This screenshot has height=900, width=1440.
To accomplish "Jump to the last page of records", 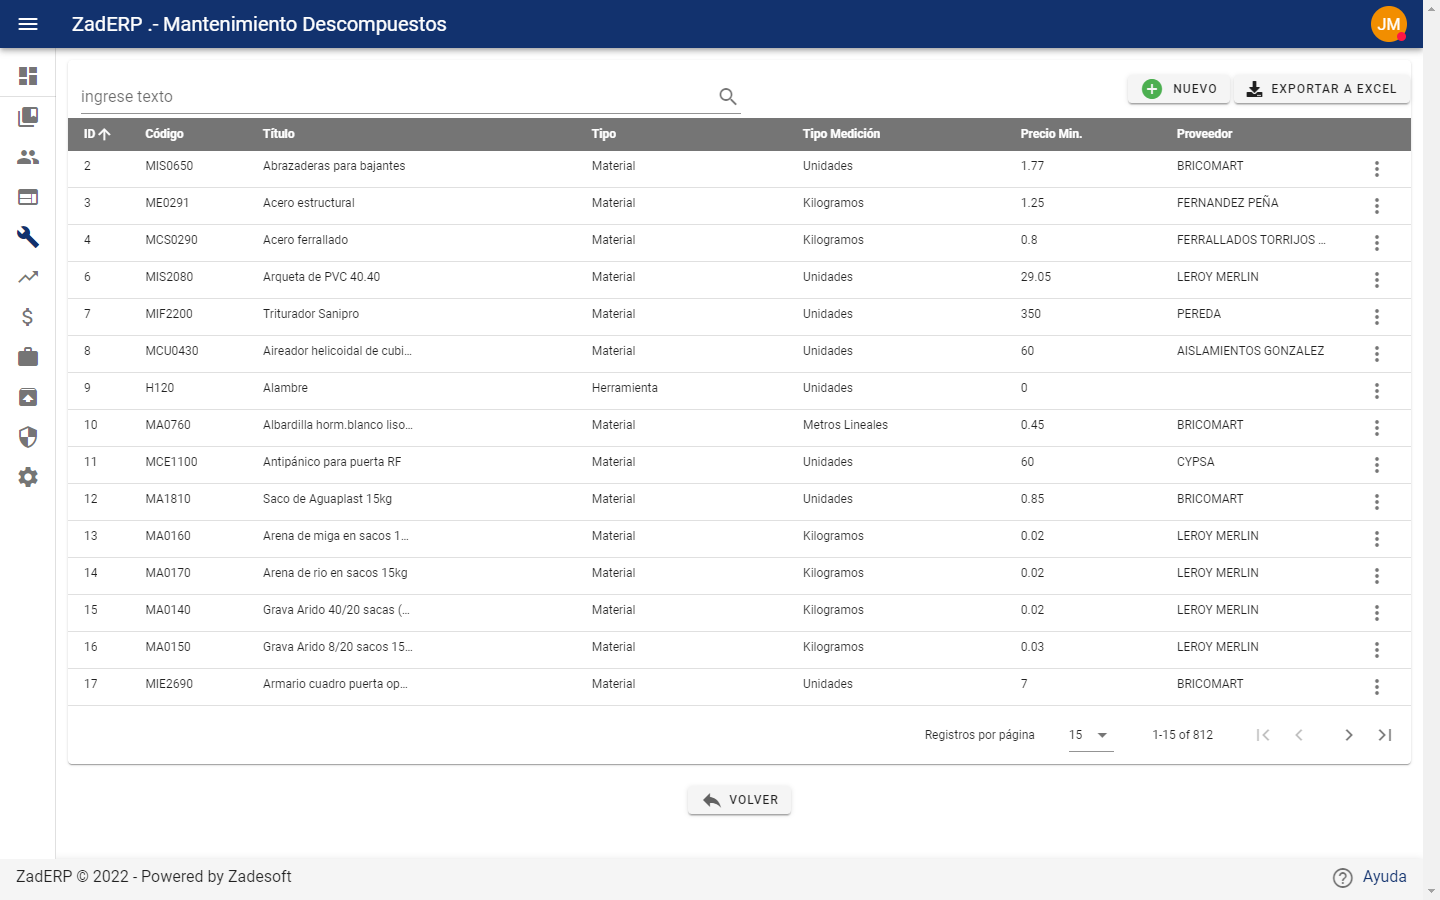I will point(1385,735).
